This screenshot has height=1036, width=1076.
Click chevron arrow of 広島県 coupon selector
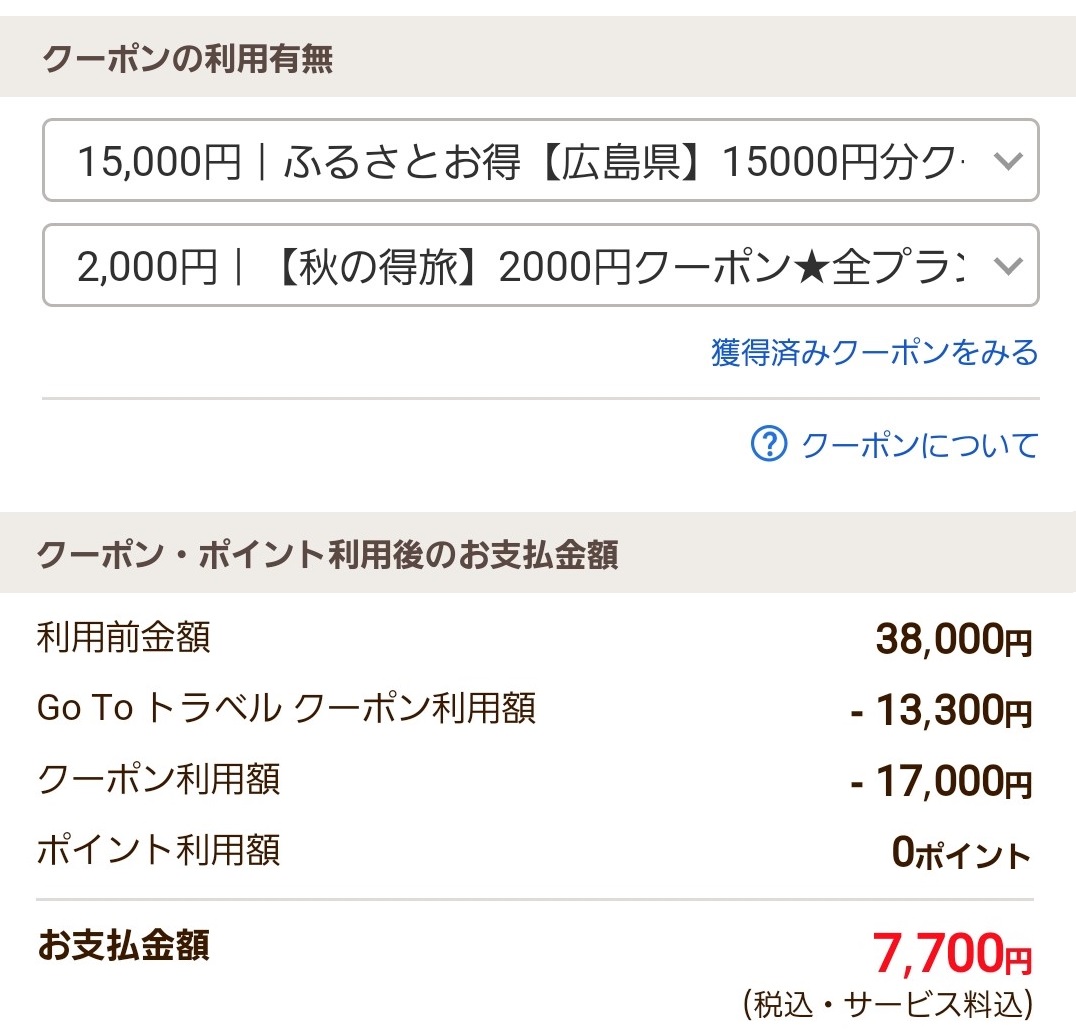(1008, 161)
